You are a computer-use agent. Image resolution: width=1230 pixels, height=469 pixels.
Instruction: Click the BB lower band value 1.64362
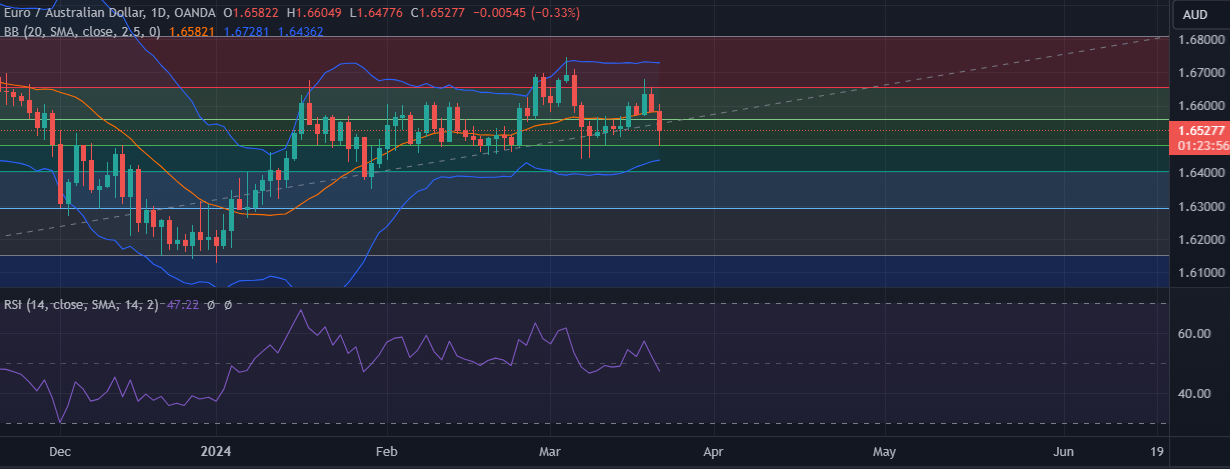(299, 32)
